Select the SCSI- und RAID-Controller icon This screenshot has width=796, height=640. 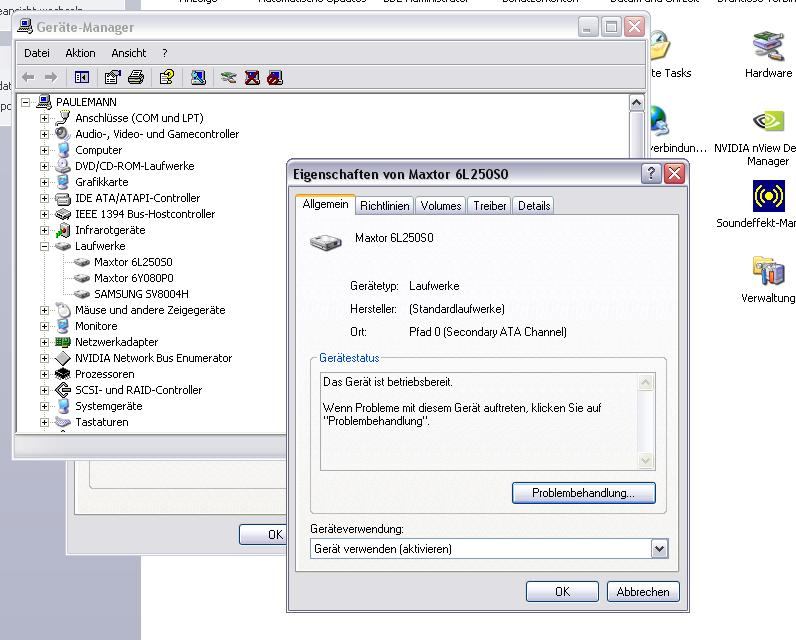(63, 390)
